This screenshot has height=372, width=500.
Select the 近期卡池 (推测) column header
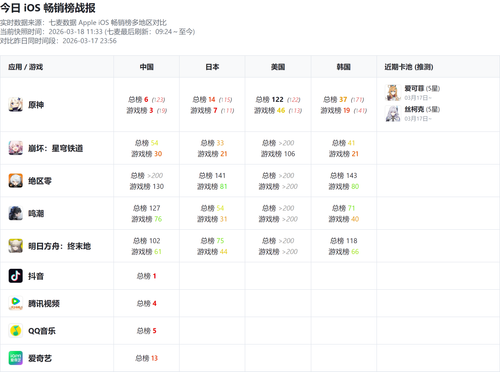[x=409, y=67]
